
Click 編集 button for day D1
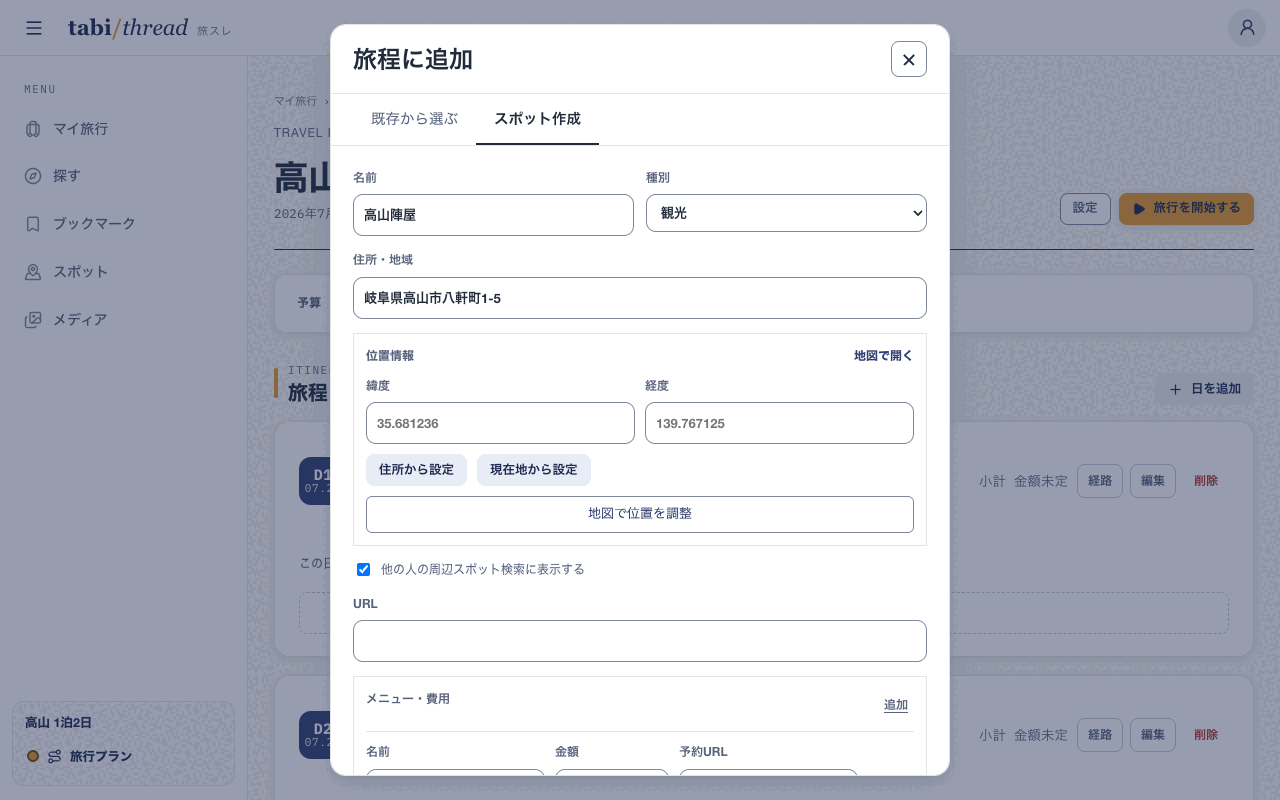point(1153,481)
